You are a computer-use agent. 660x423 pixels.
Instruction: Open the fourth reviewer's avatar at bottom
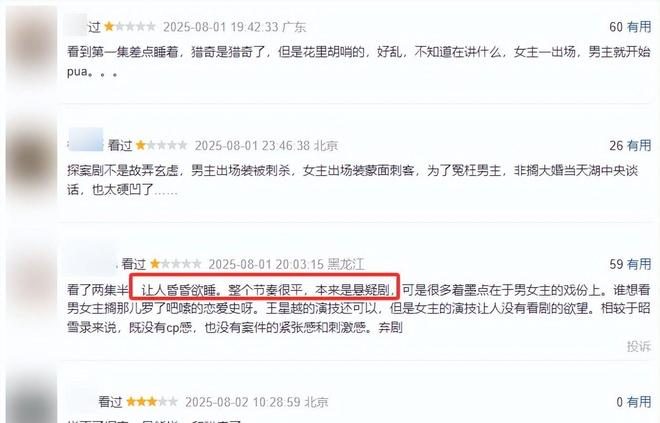click(33, 398)
